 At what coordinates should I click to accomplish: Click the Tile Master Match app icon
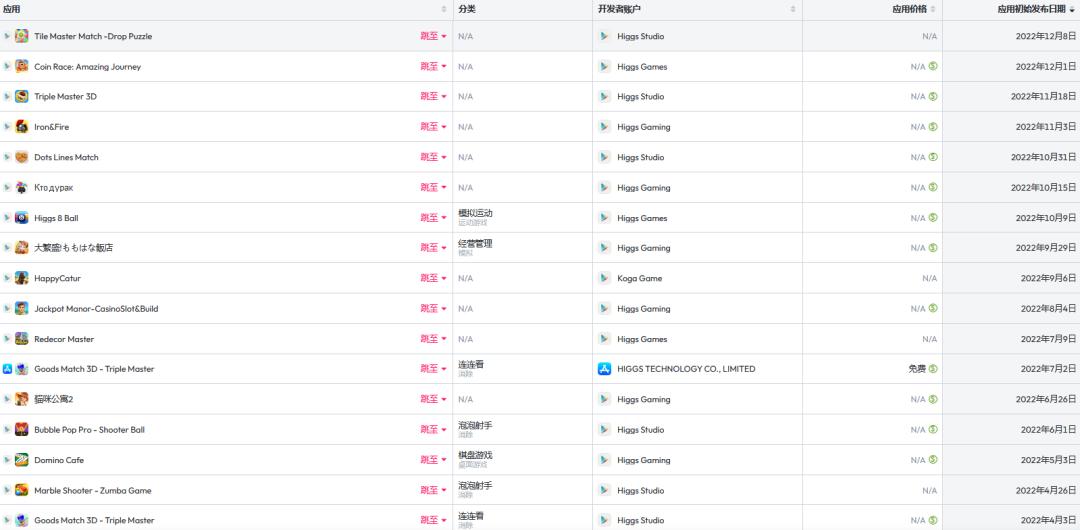coord(22,36)
